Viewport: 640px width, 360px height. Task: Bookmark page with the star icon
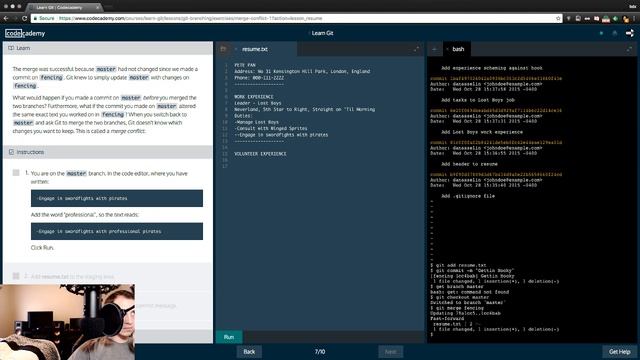pyautogui.click(x=558, y=18)
